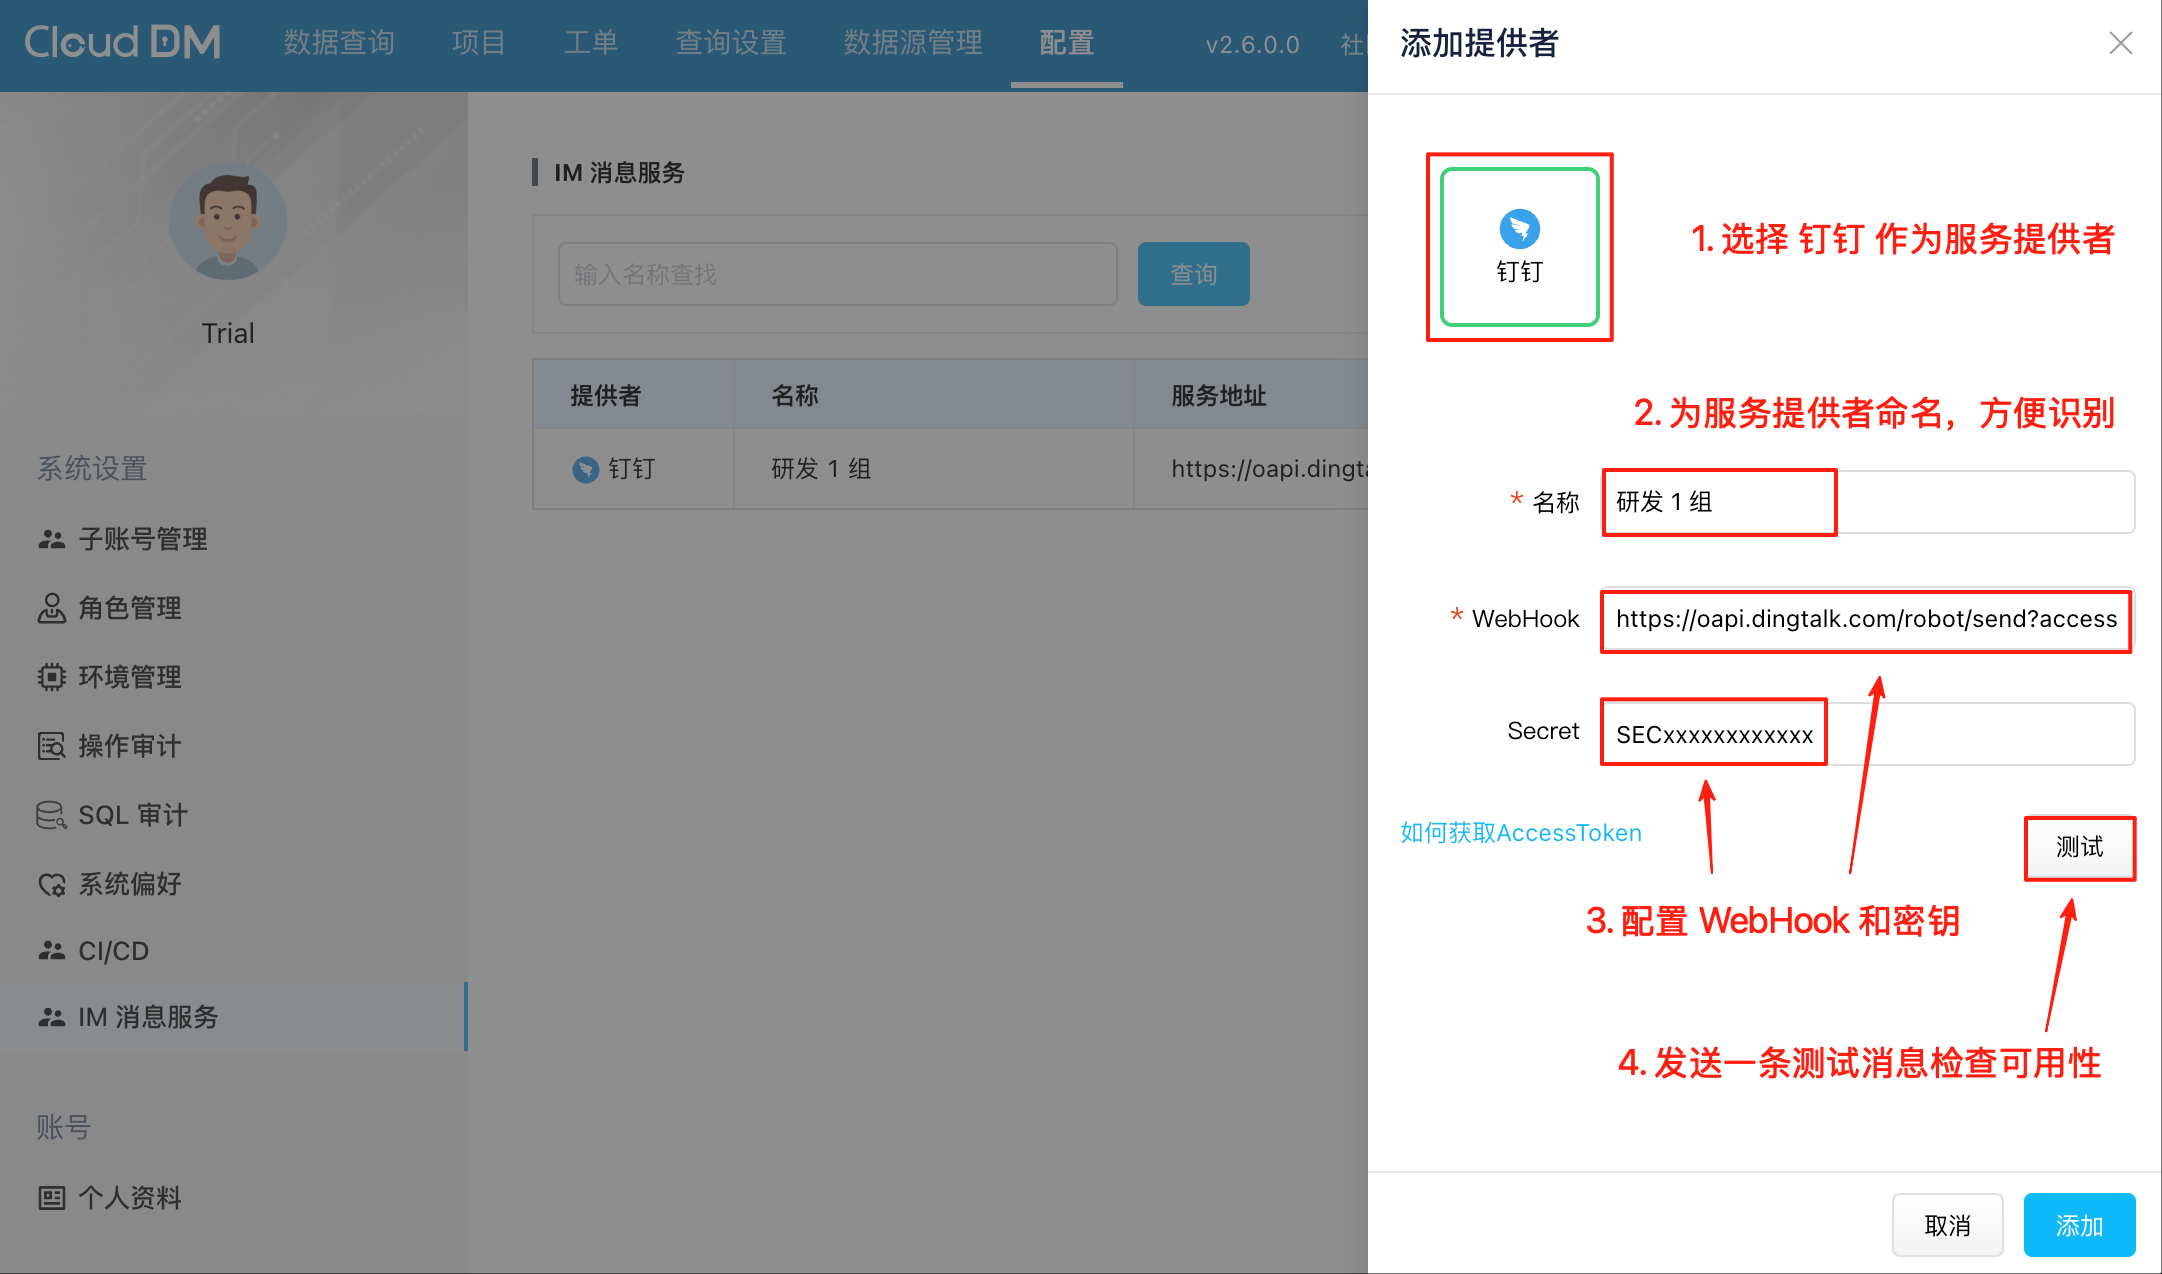Click the blue 添加 button
2162x1274 pixels.
tap(2078, 1225)
